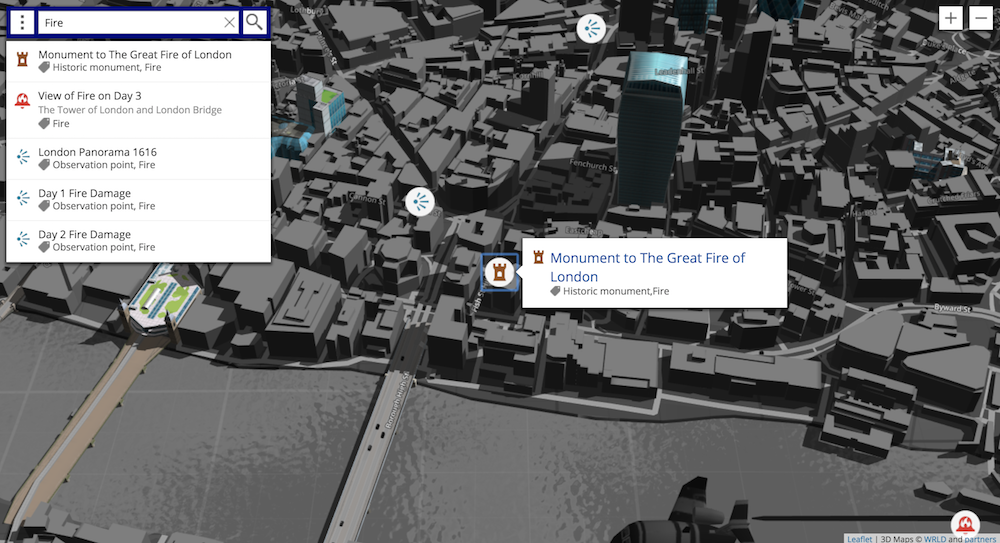Click the observation marker at the map's top edge

click(592, 29)
